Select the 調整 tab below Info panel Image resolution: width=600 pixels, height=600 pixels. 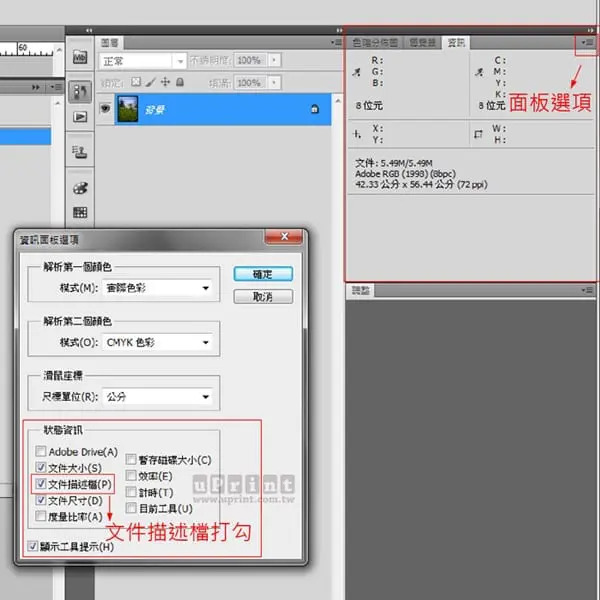click(x=360, y=290)
